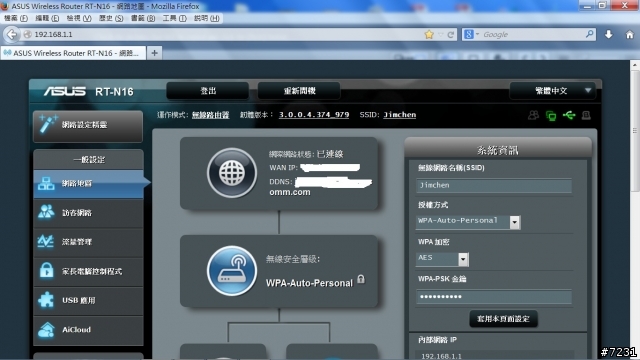The width and height of the screenshot is (640, 360).
Task: Click the Internet globe status icon
Action: (232, 173)
